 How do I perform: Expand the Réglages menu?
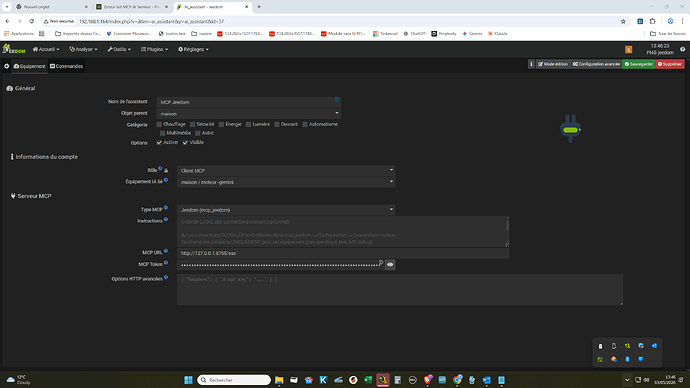click(x=193, y=49)
